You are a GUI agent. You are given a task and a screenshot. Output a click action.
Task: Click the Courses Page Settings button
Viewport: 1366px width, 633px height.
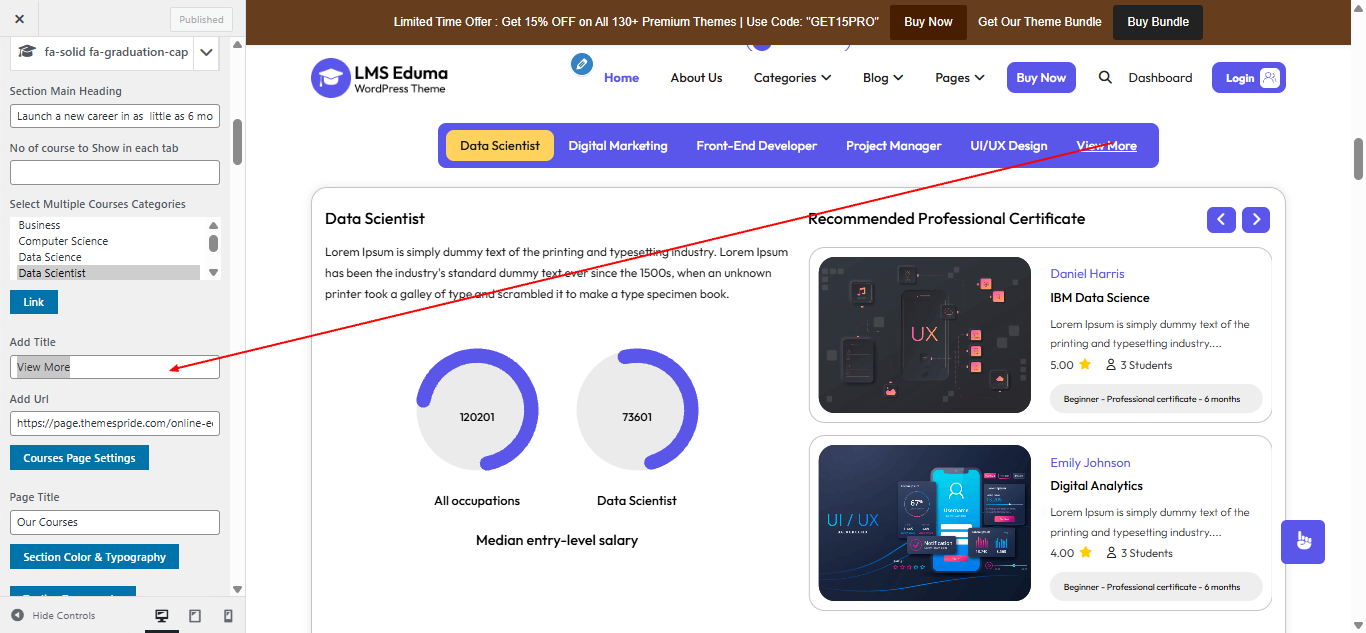click(x=79, y=458)
